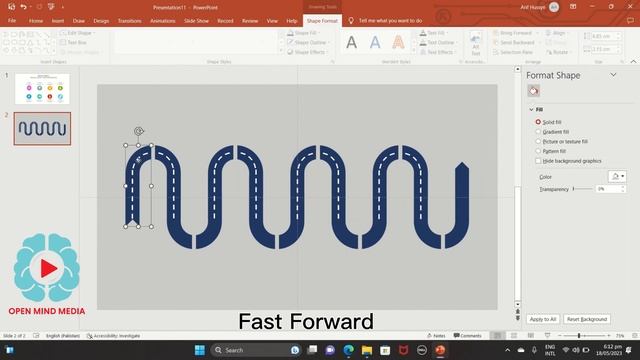
Task: Click the Transparency slider
Action: point(583,189)
